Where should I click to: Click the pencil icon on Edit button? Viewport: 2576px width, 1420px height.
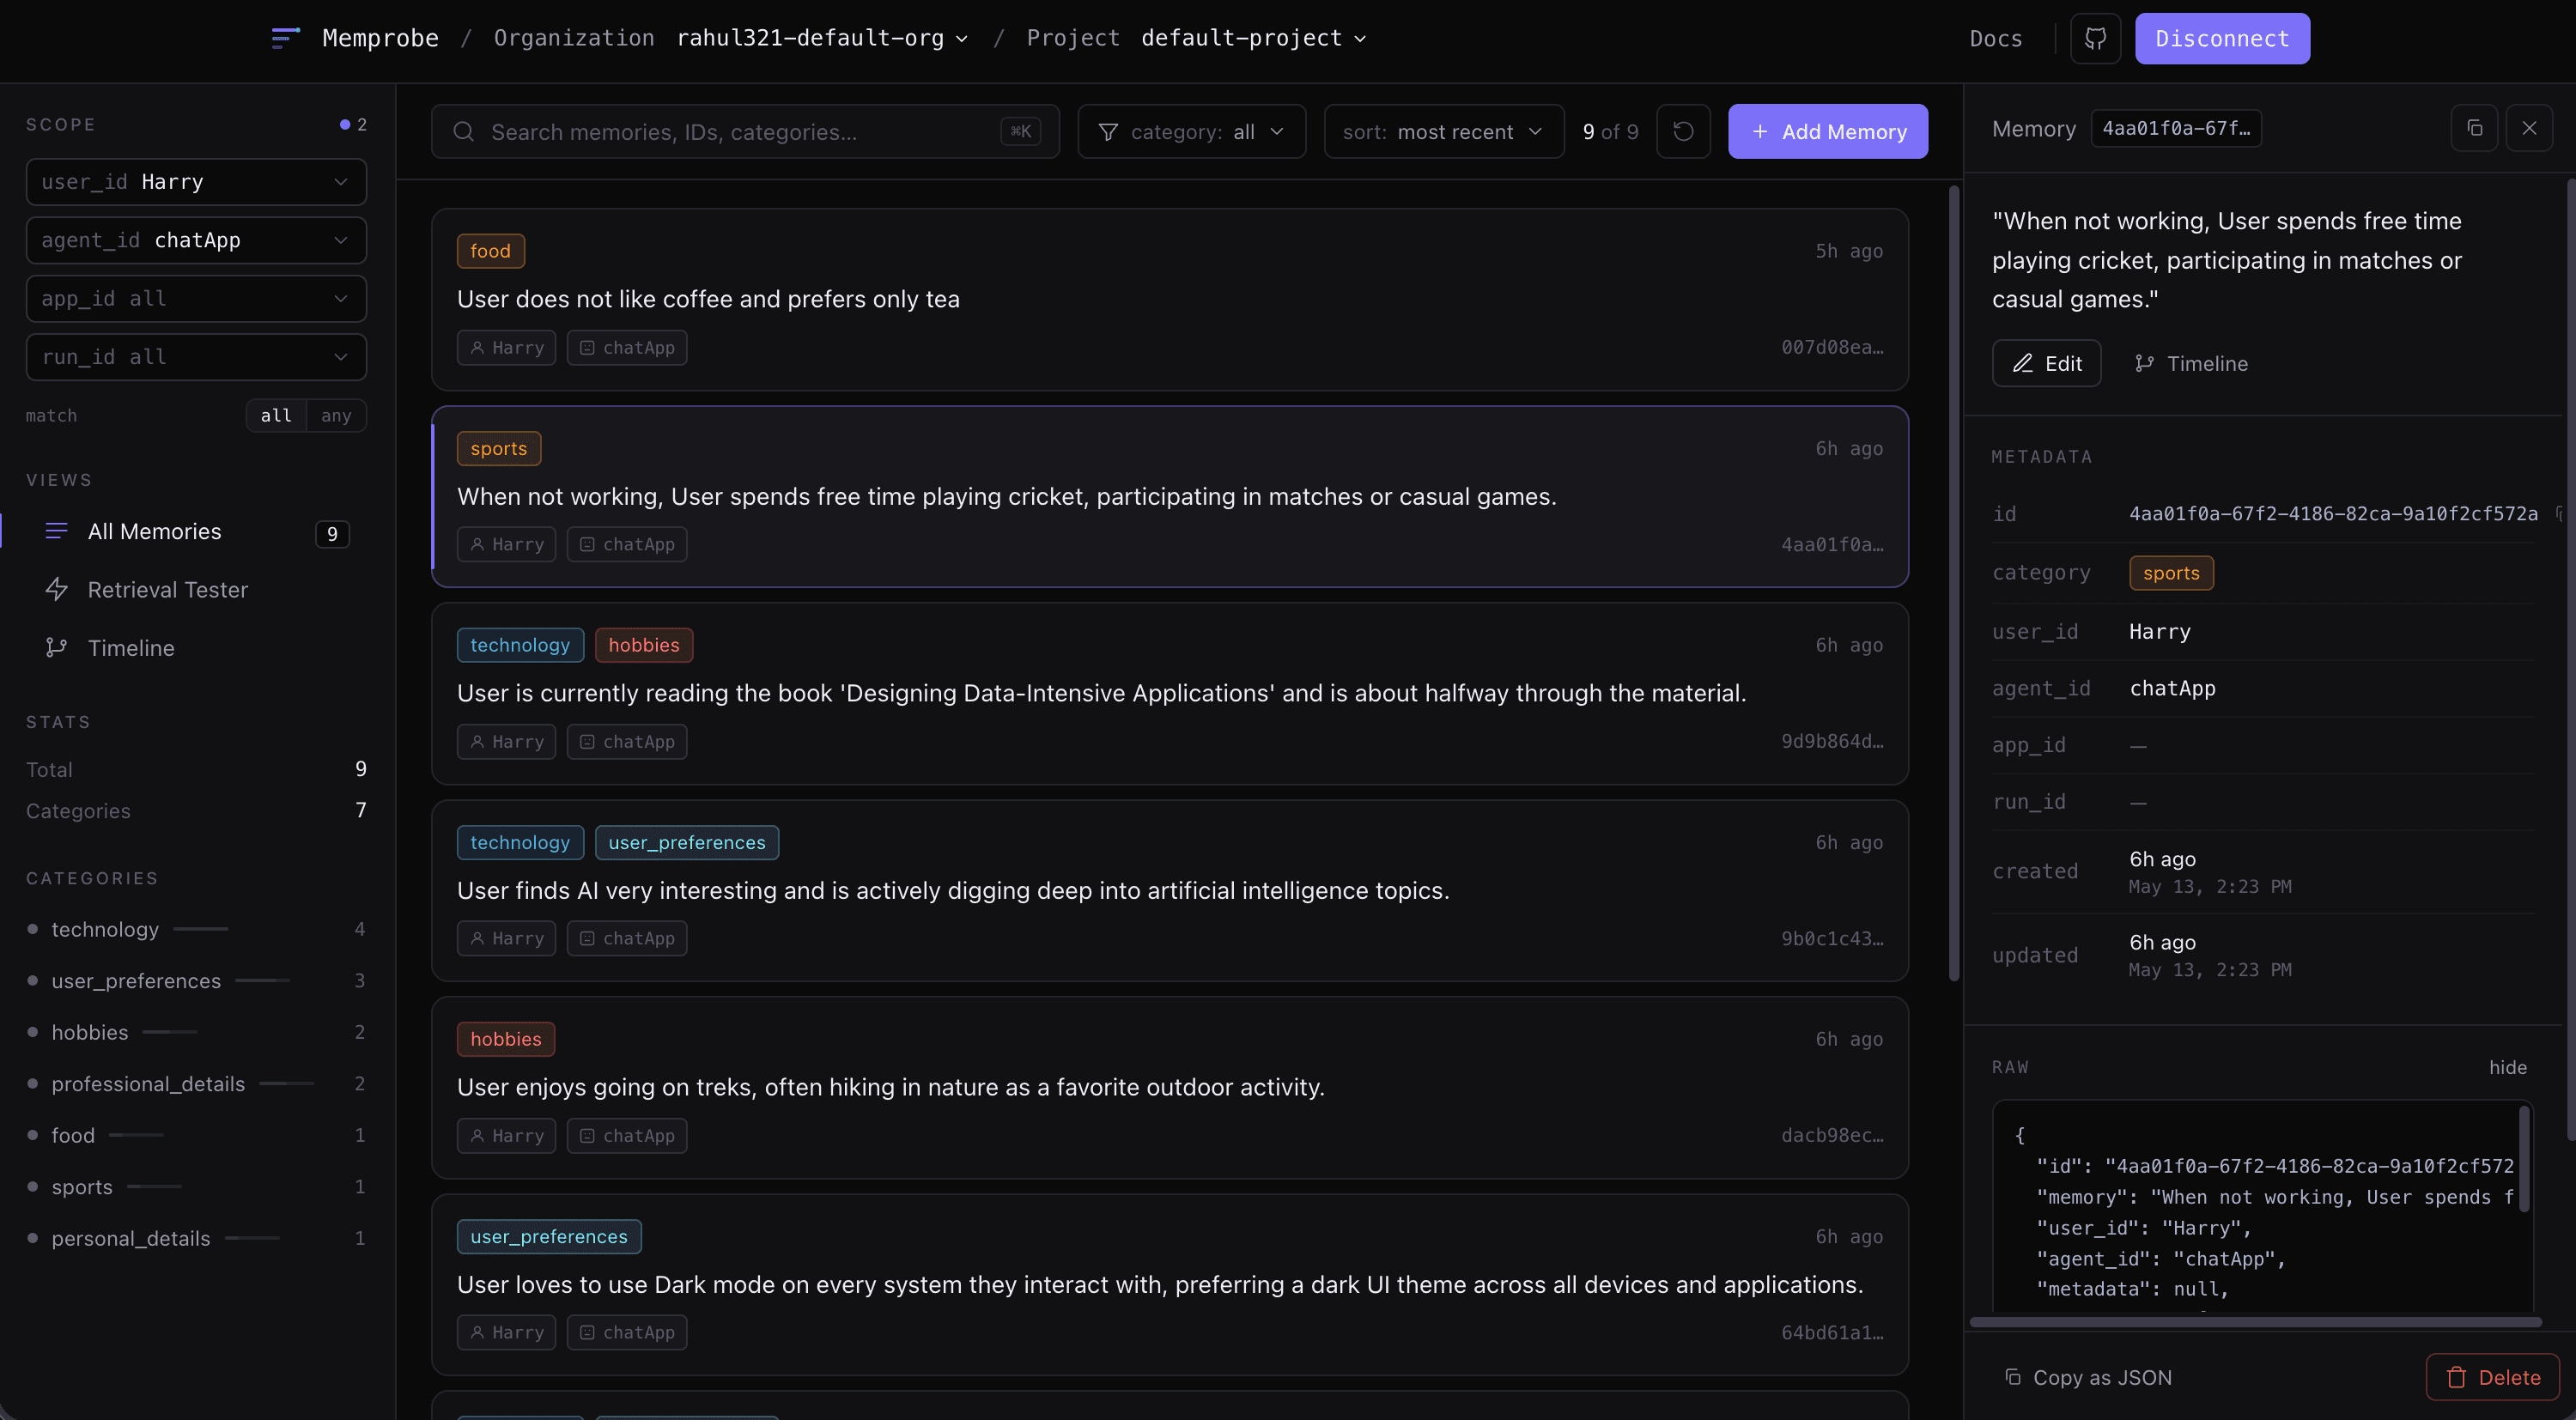click(2022, 363)
